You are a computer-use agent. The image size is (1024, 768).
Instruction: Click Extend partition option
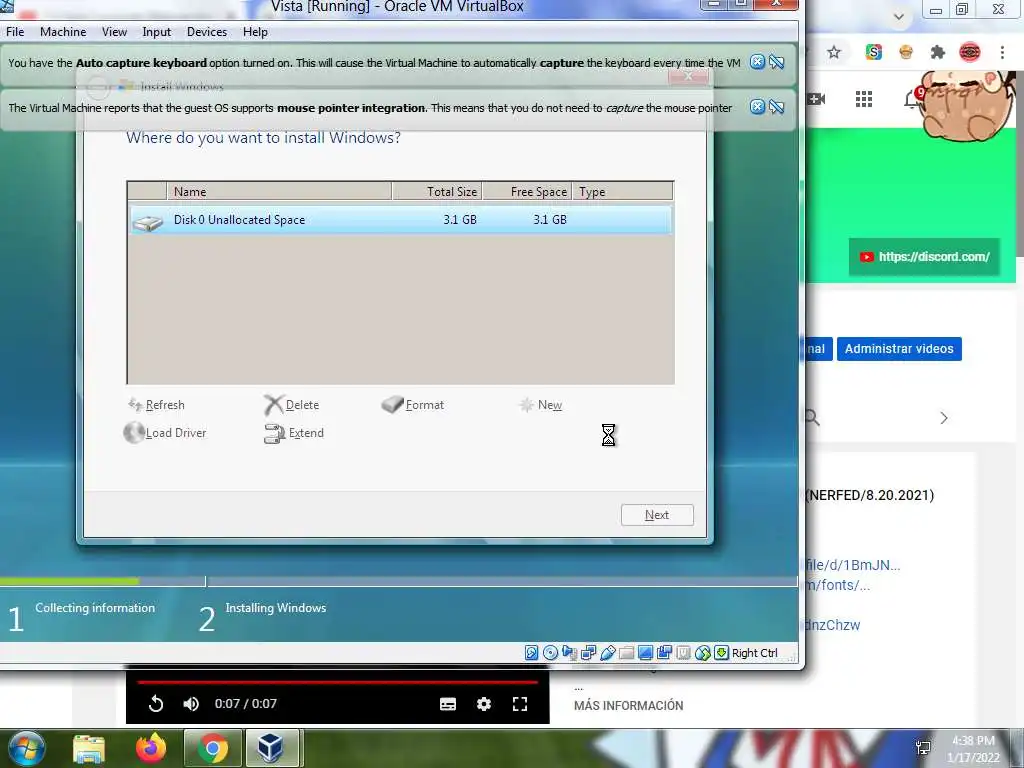[x=294, y=433]
